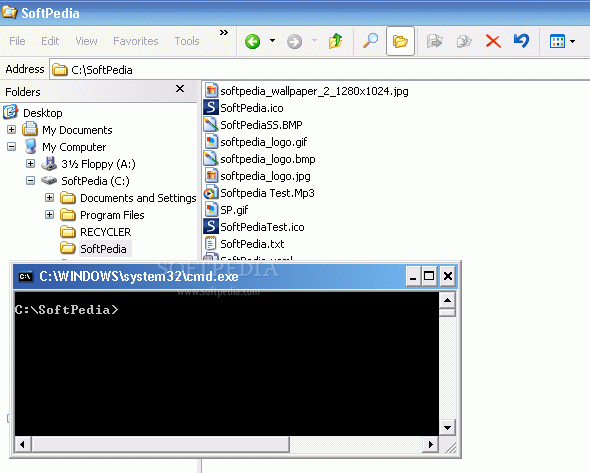The width and height of the screenshot is (590, 473).
Task: Expand the hidden menu chevron
Action: tap(224, 33)
